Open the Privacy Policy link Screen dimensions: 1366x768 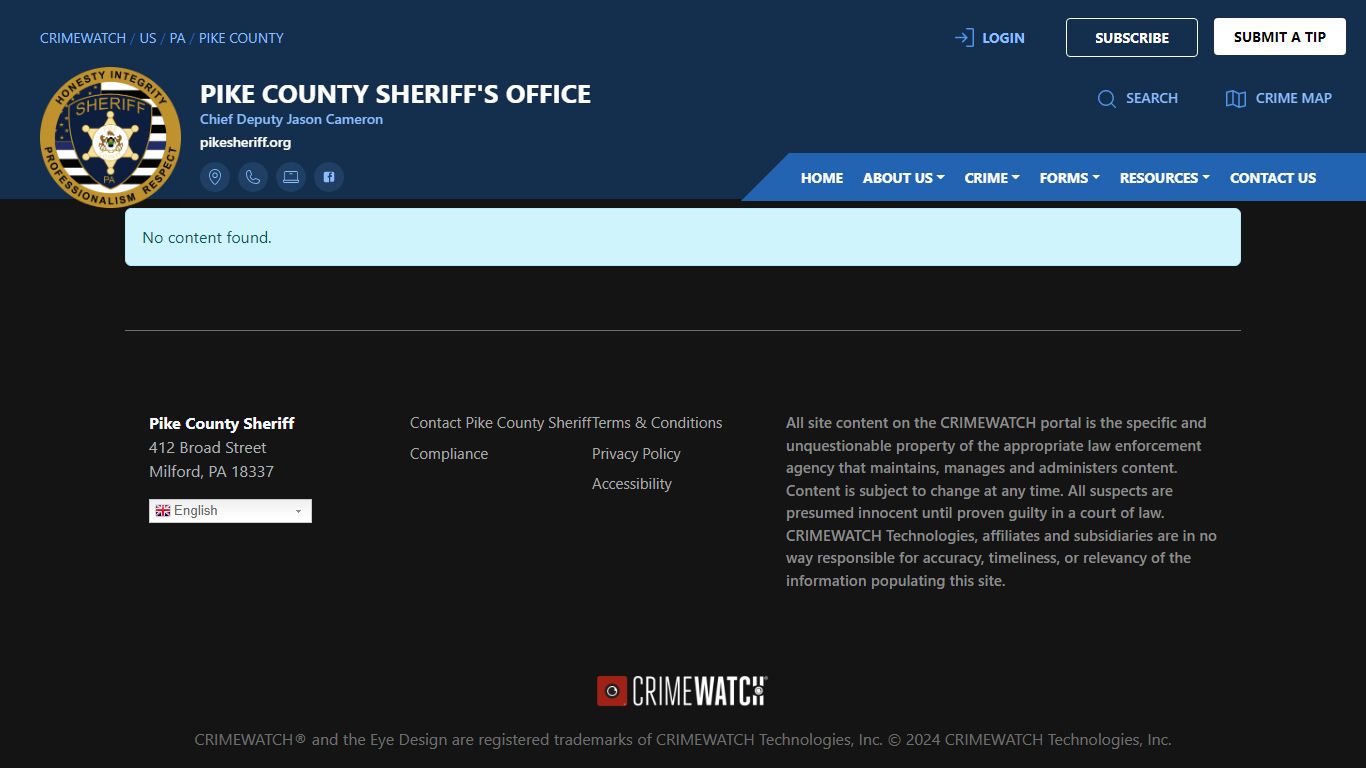(636, 454)
